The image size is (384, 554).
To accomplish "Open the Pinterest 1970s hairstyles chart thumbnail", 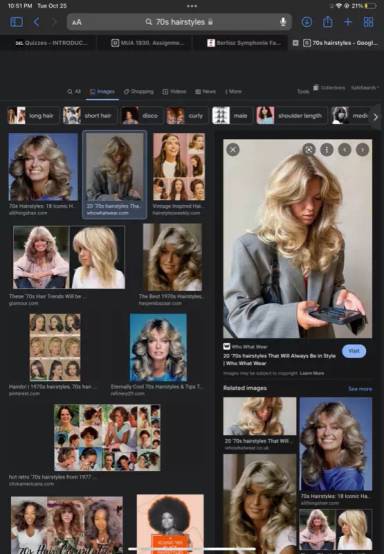I will click(x=55, y=347).
